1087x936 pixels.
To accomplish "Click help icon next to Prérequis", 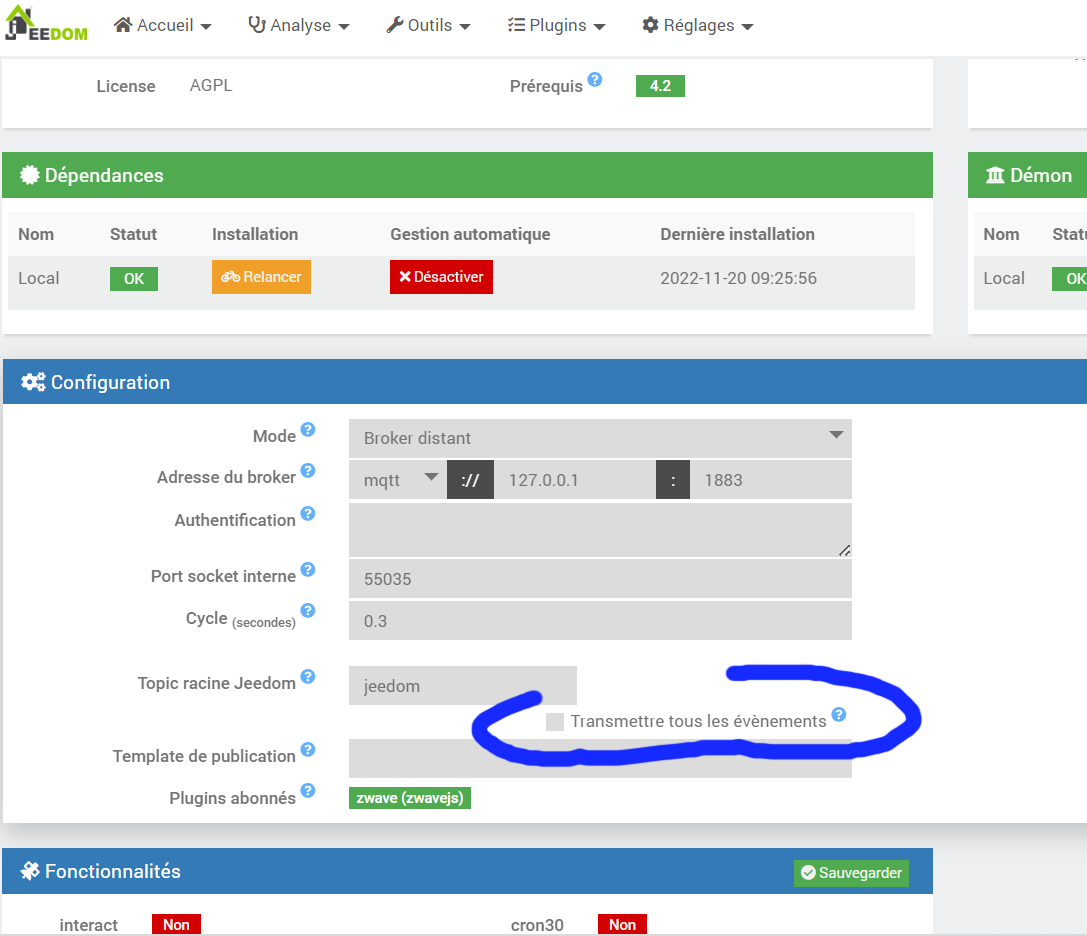I will [x=595, y=79].
